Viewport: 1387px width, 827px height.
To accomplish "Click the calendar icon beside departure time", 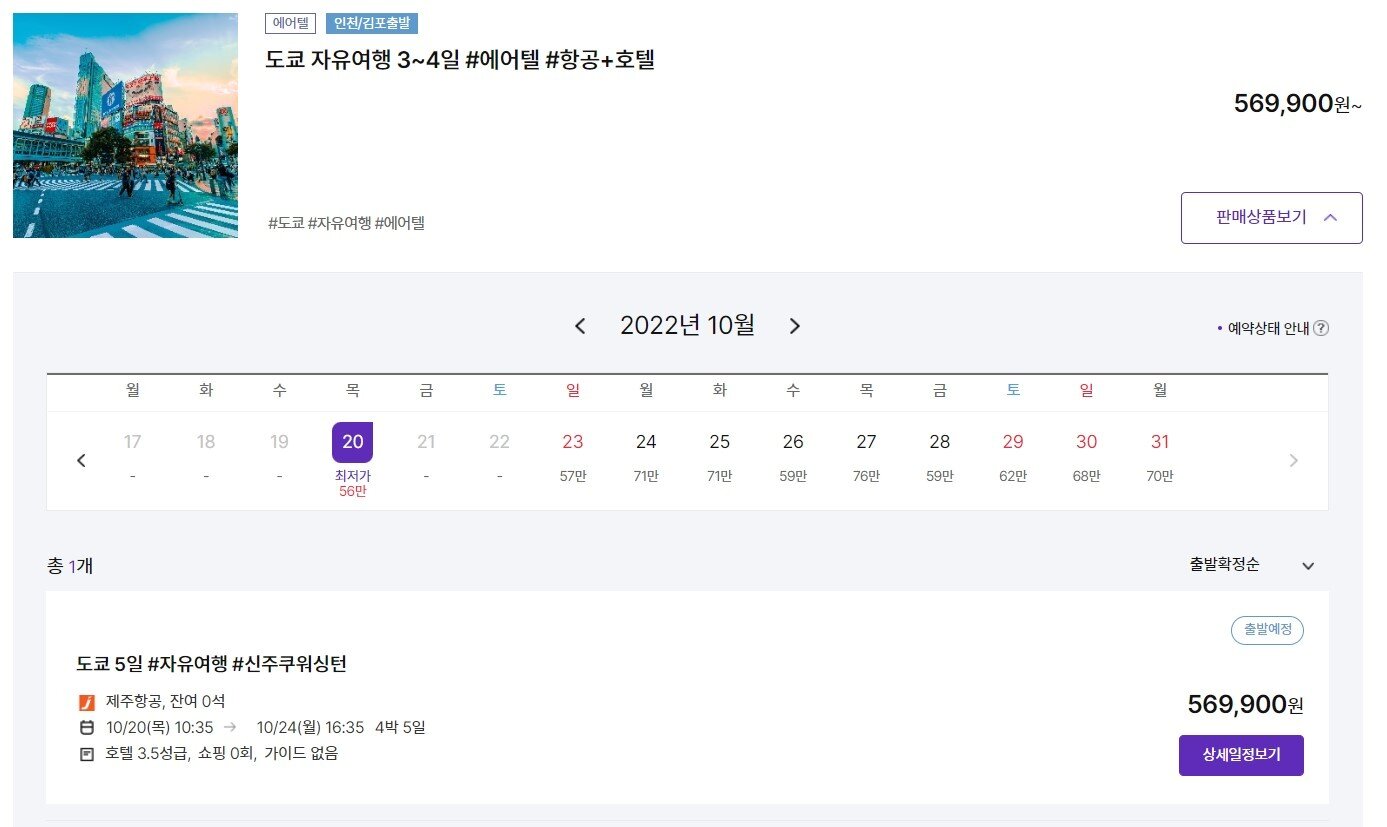I will [86, 728].
